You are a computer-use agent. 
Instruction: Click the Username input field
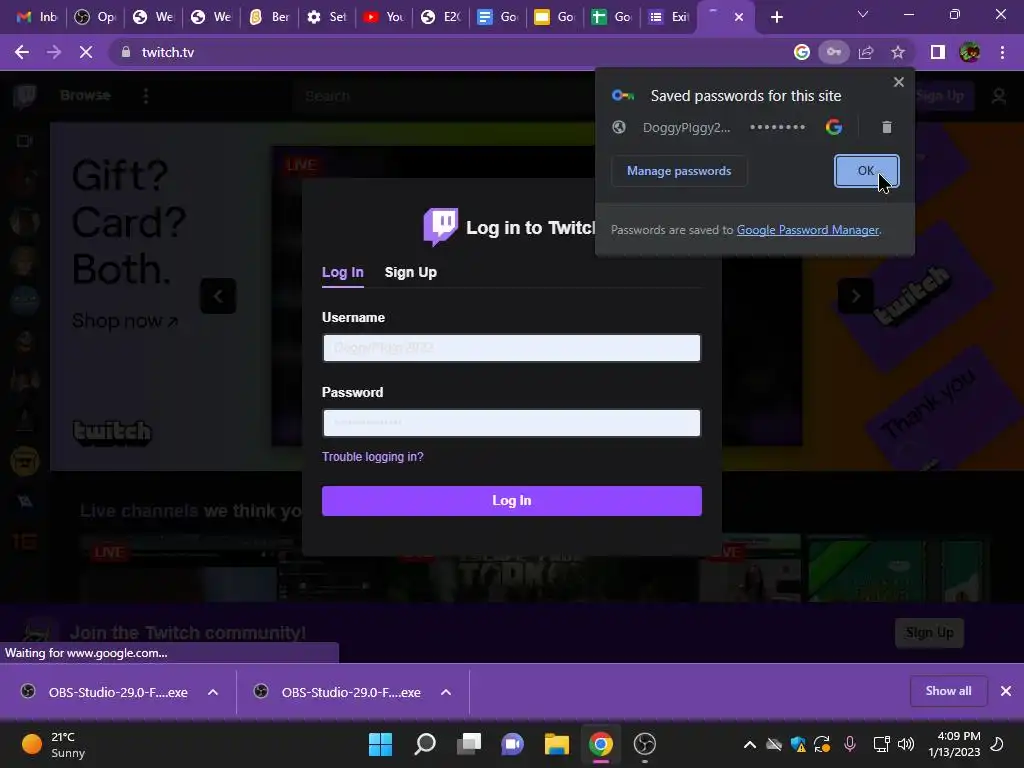511,348
